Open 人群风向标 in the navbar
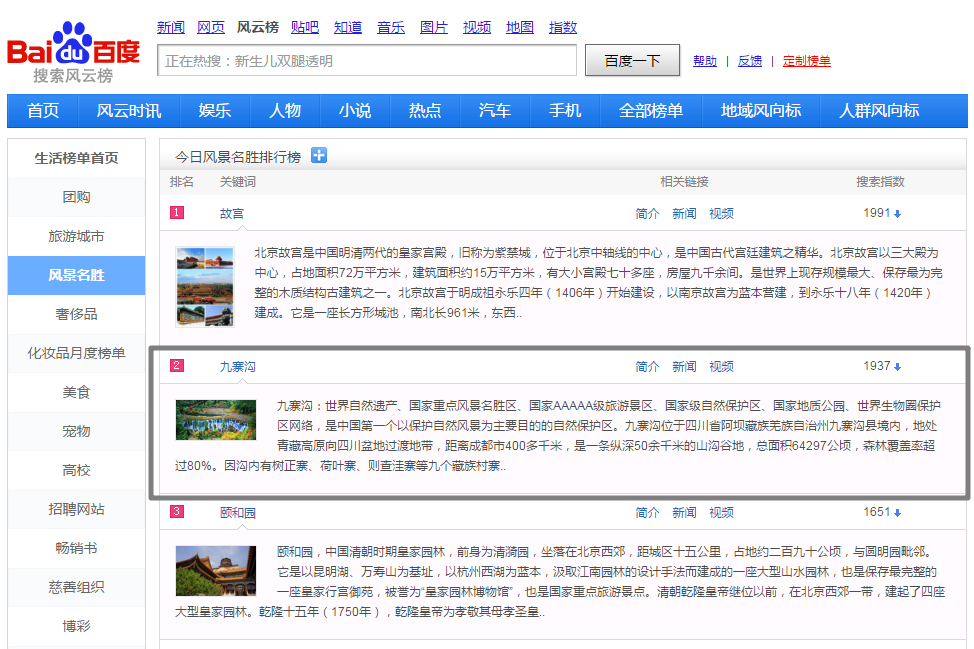This screenshot has width=974, height=649. point(879,111)
